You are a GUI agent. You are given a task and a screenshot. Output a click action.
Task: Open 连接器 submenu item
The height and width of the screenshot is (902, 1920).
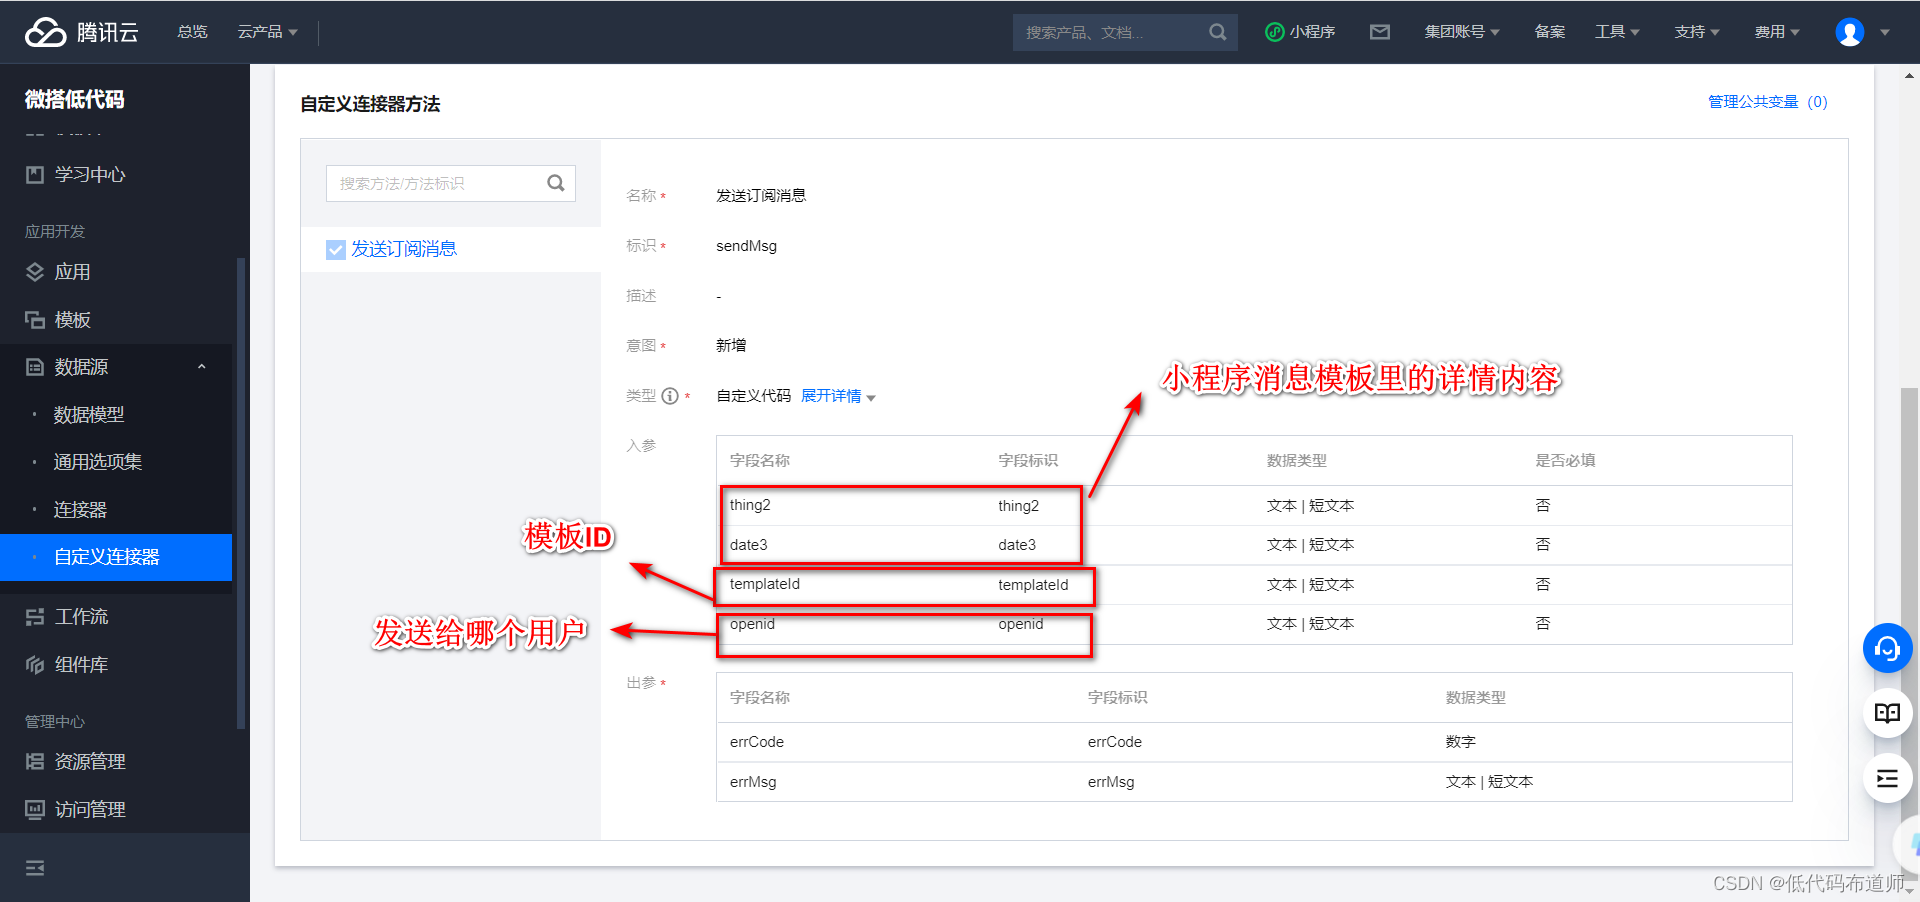[80, 510]
